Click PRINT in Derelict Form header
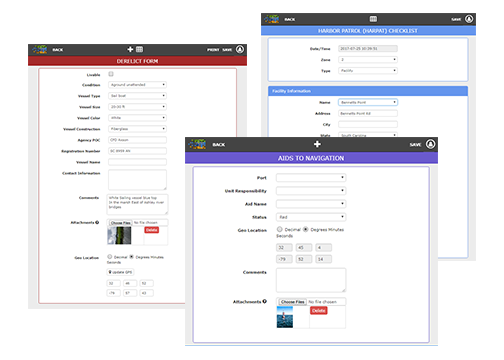 pyautogui.click(x=213, y=50)
